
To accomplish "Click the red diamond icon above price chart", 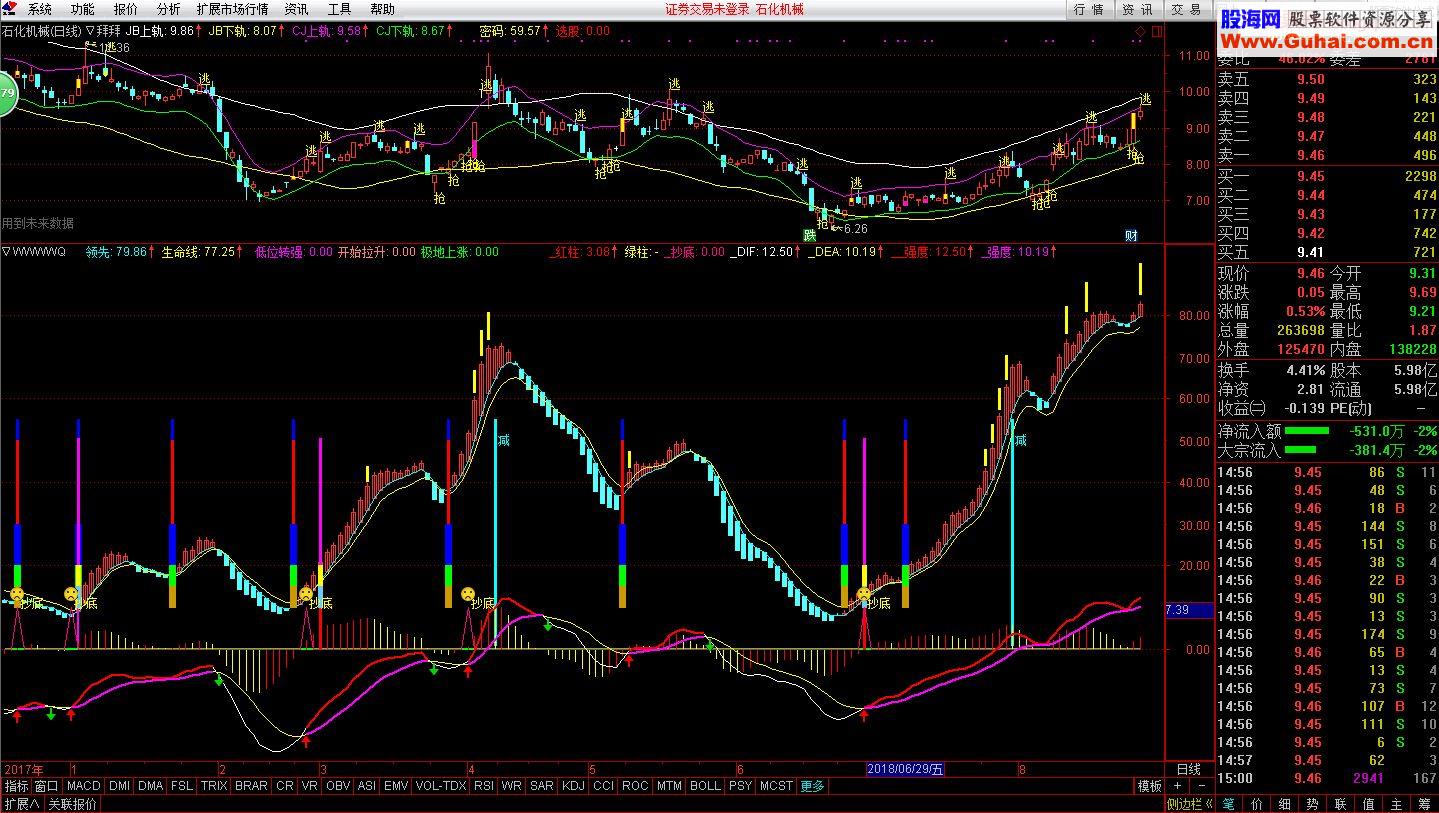I will coord(1140,32).
